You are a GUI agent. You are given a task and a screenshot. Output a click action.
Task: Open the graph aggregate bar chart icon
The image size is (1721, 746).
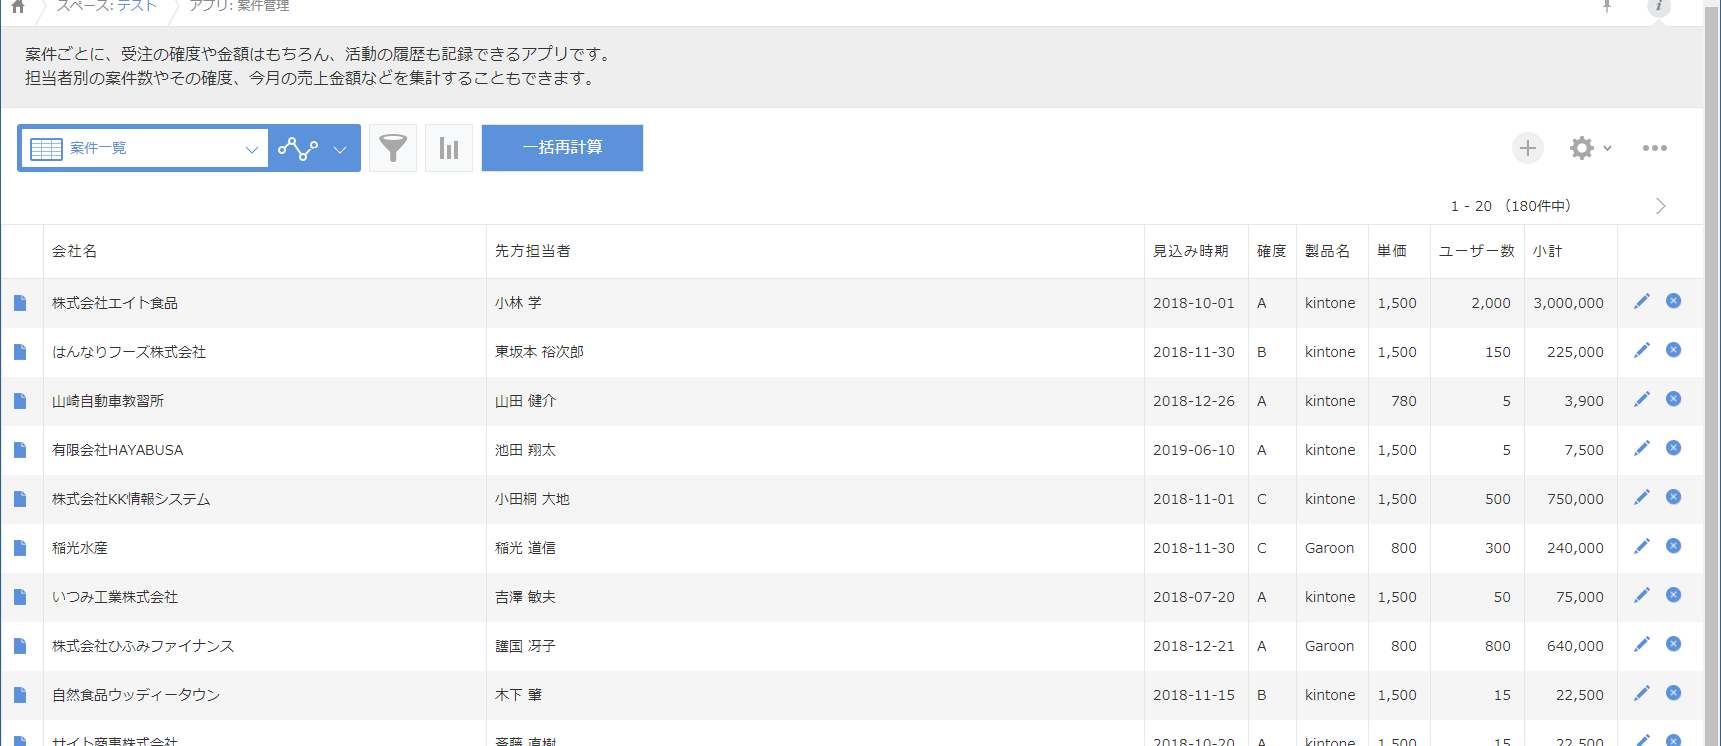(x=449, y=148)
